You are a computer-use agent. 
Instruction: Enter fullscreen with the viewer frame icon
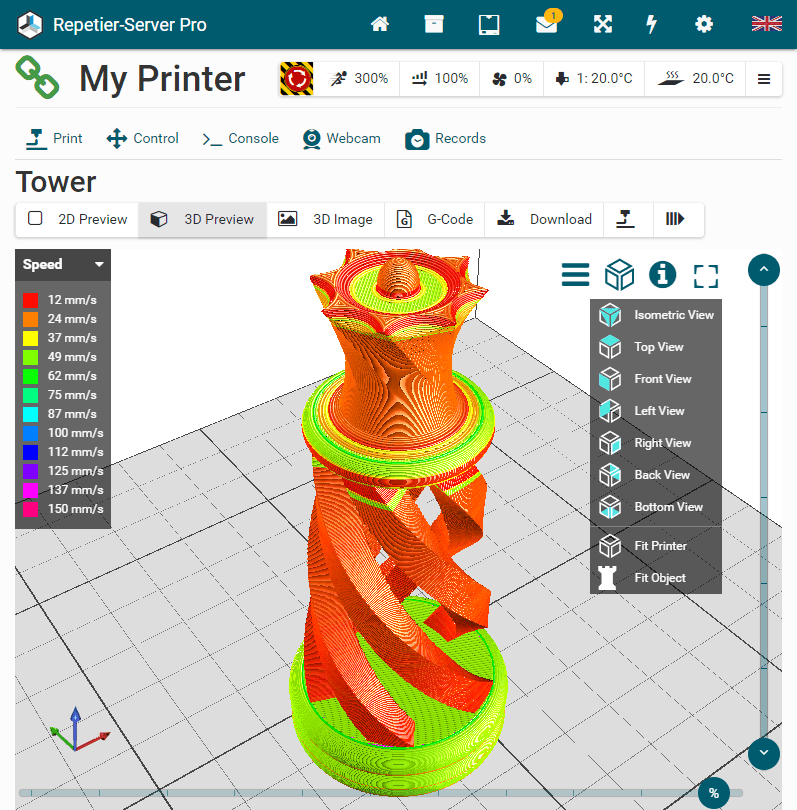tap(706, 275)
